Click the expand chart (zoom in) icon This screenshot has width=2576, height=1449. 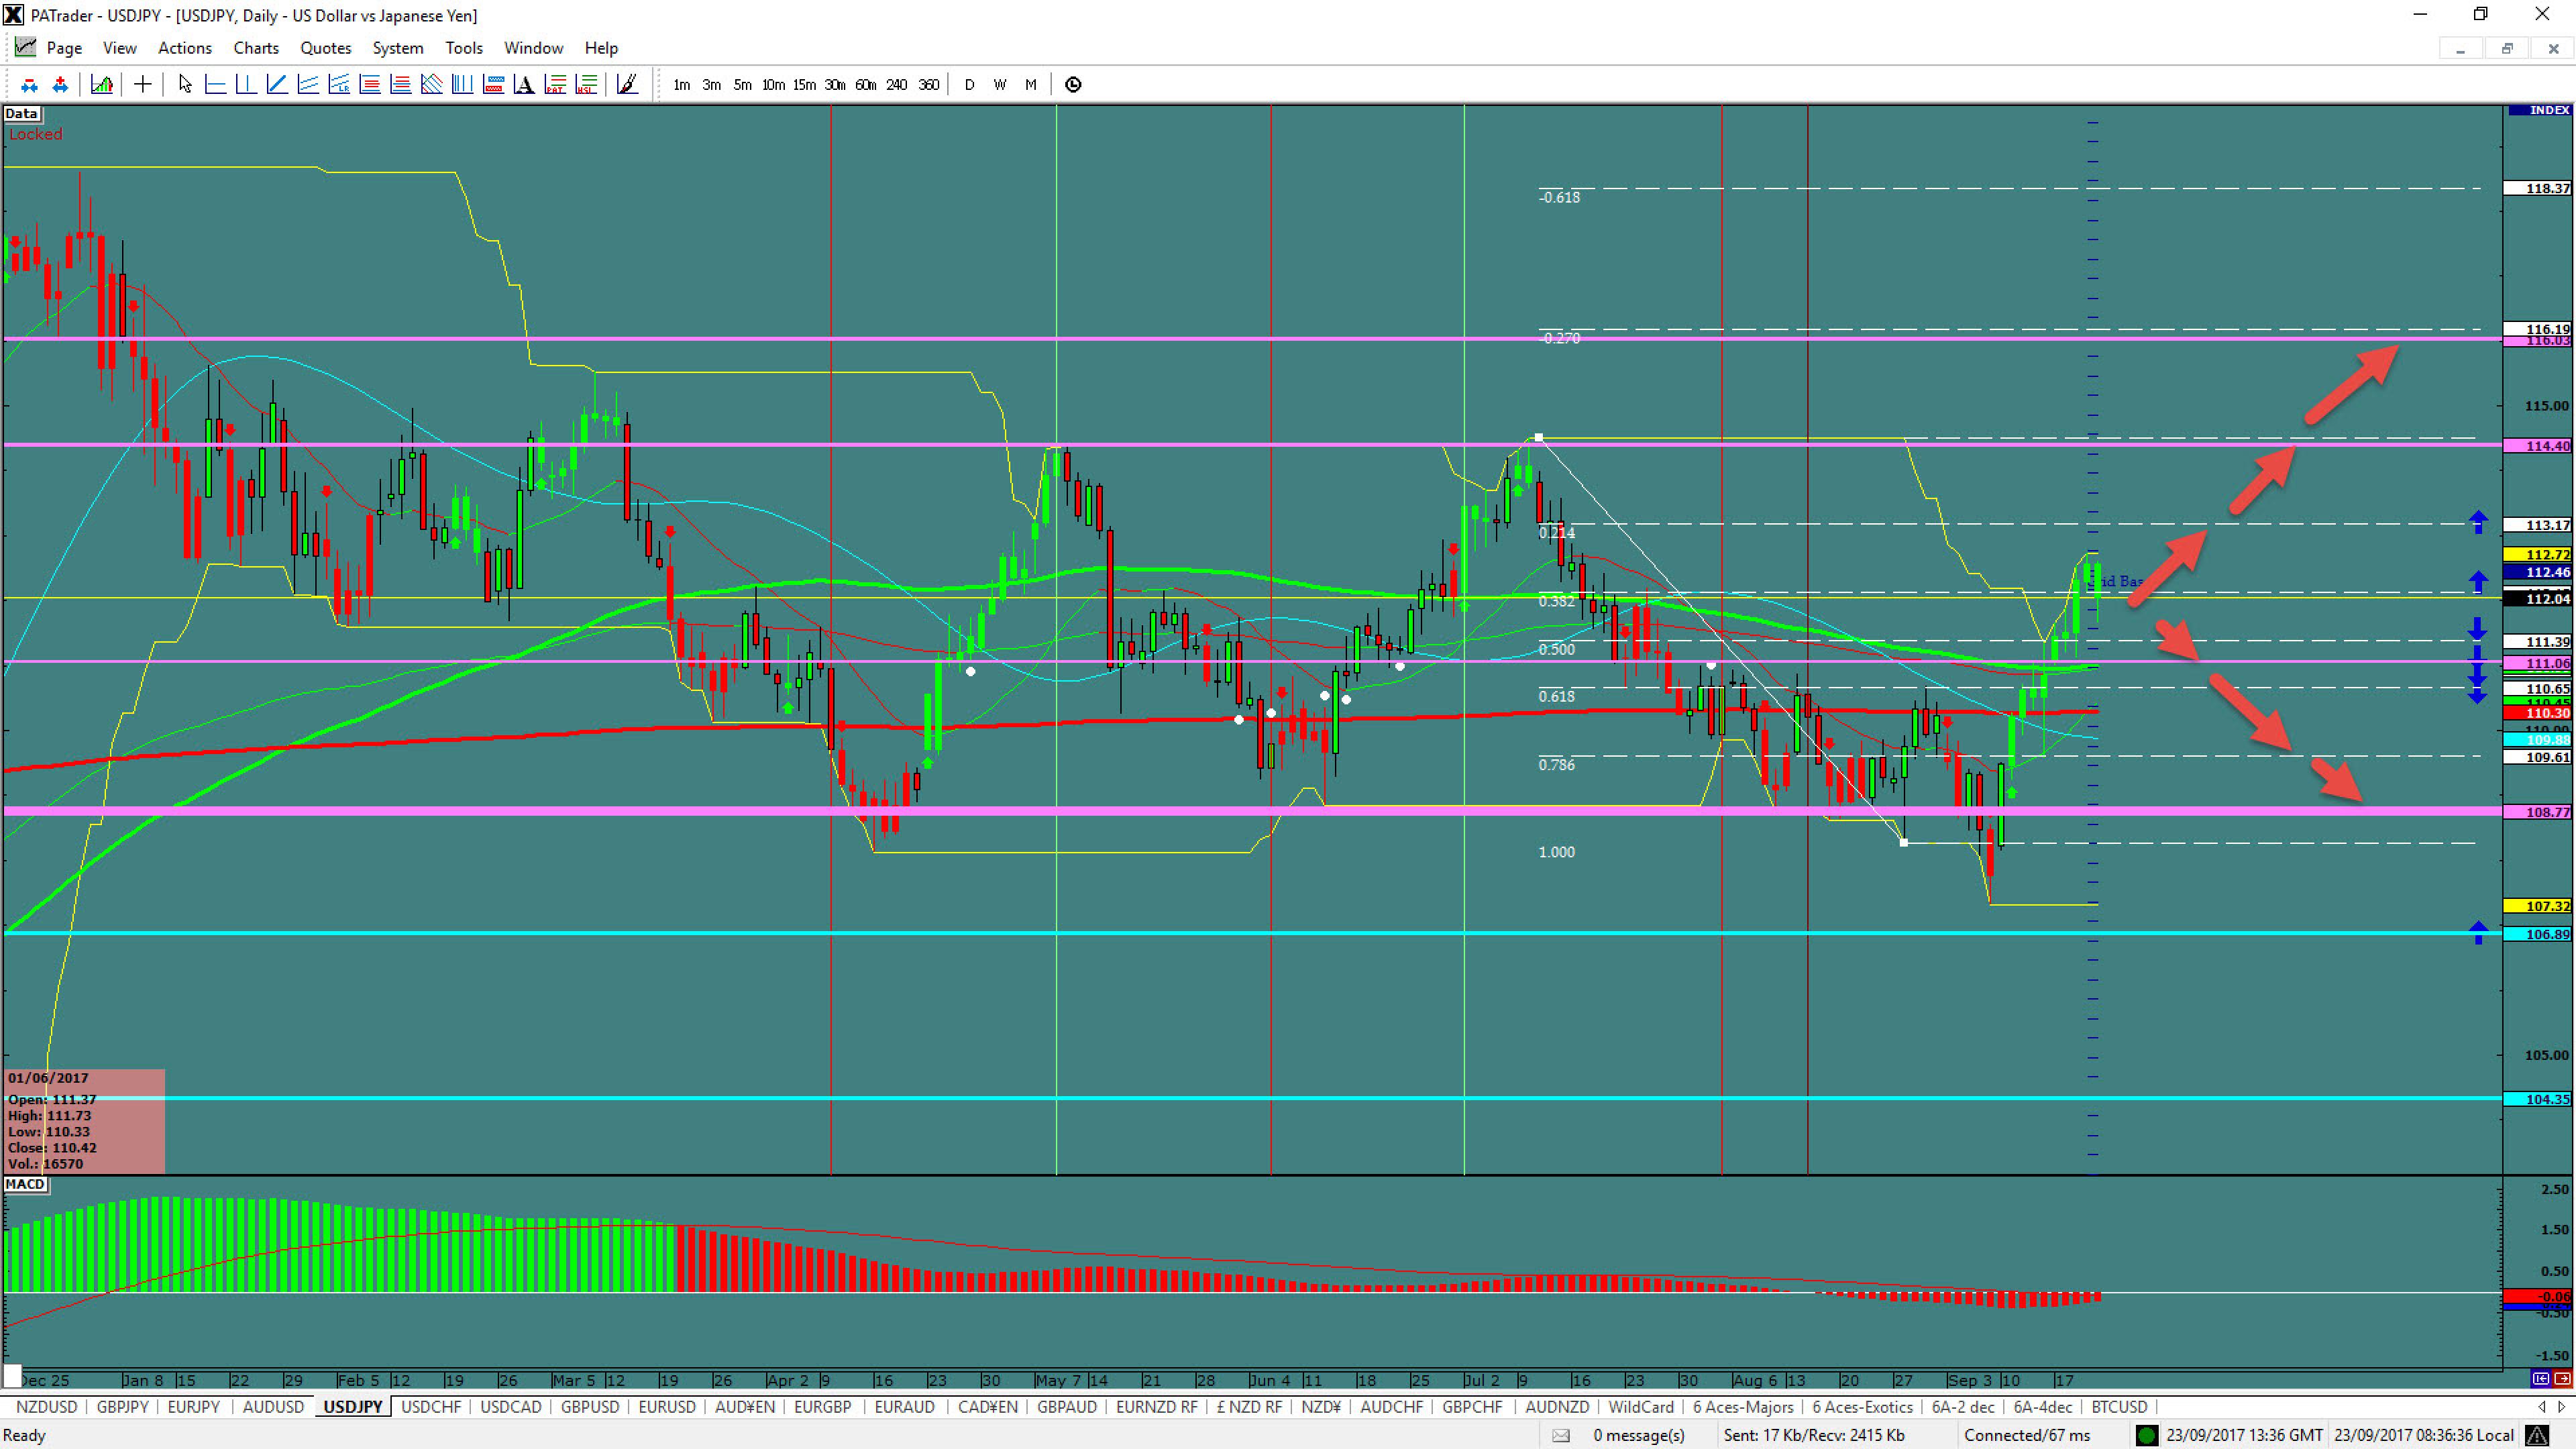click(60, 85)
